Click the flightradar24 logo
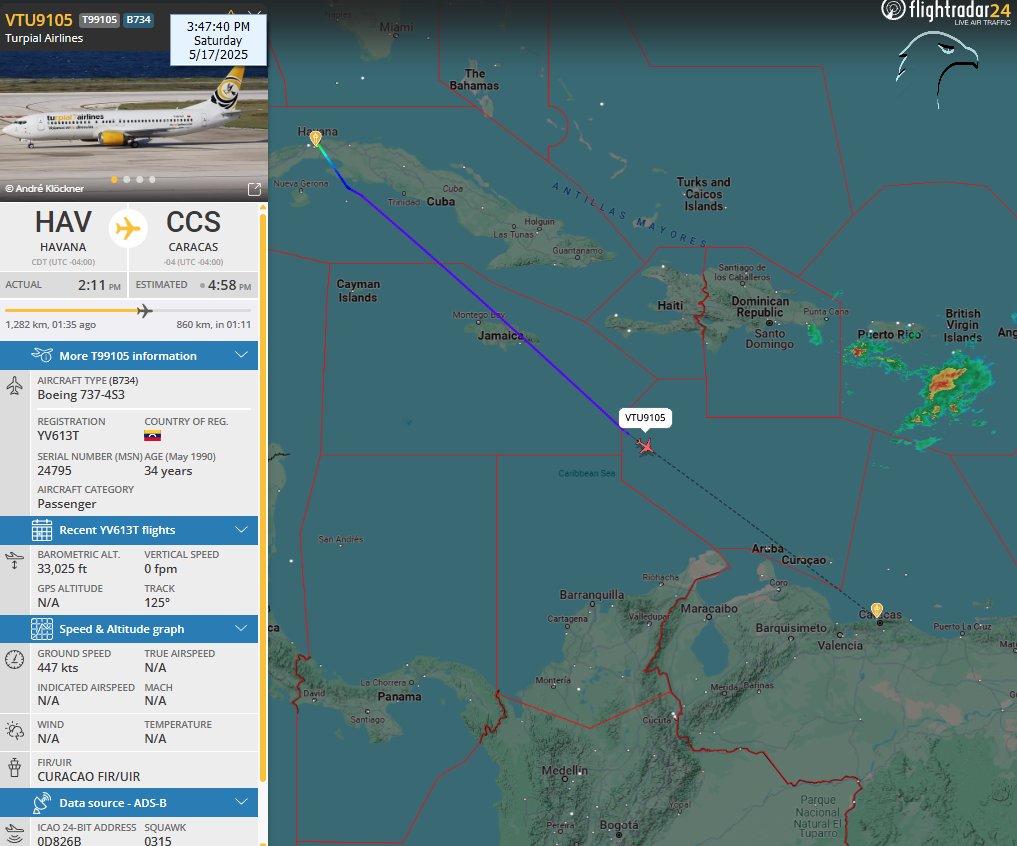This screenshot has height=846, width=1017. [946, 12]
